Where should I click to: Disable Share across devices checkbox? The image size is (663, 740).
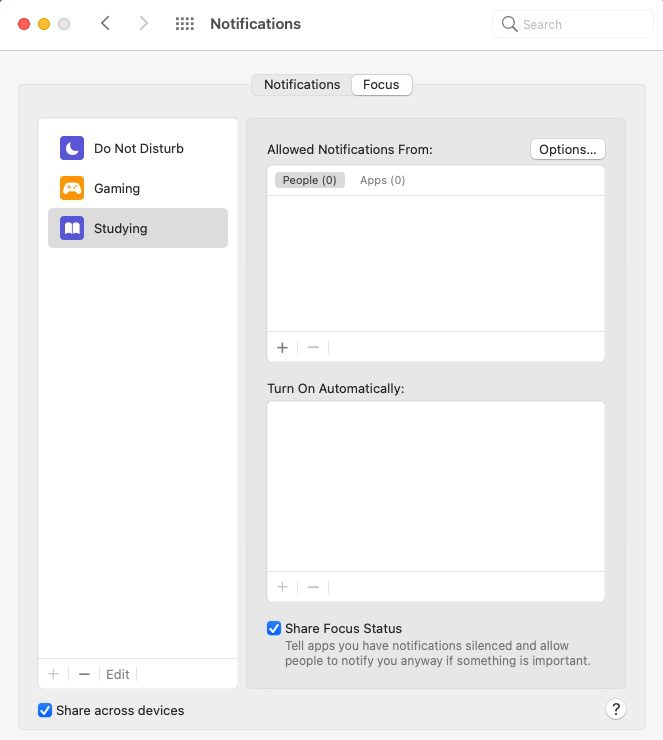point(45,710)
